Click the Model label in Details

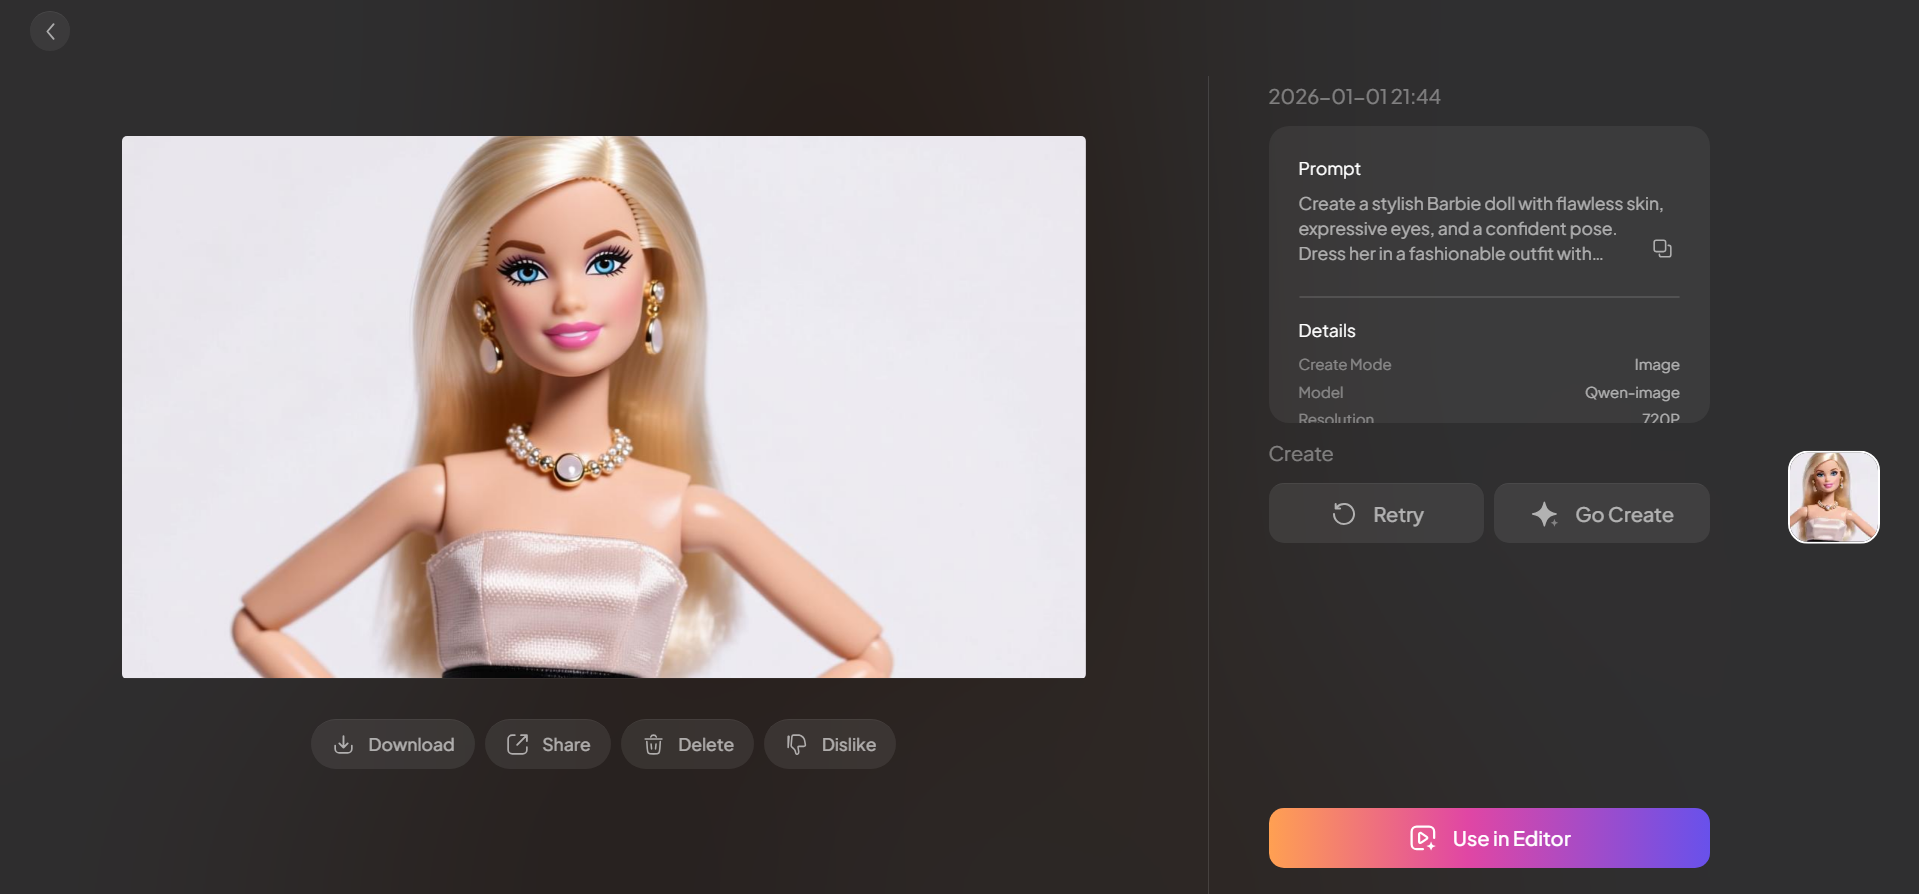pyautogui.click(x=1321, y=393)
